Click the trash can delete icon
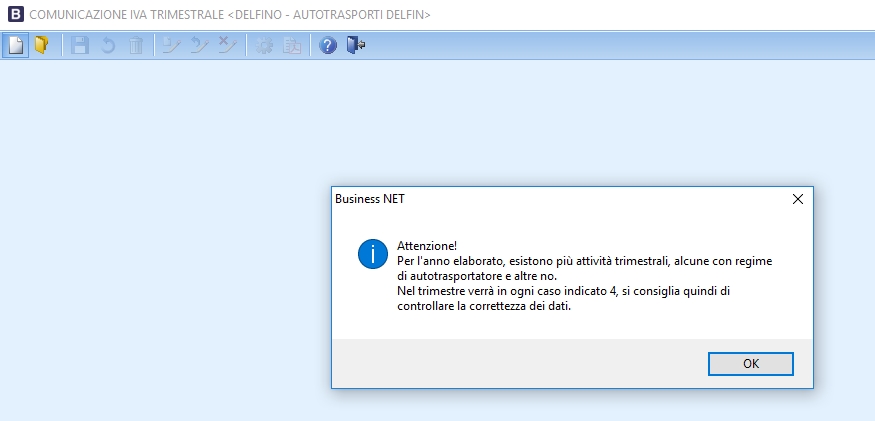The height and width of the screenshot is (421, 875). point(135,46)
